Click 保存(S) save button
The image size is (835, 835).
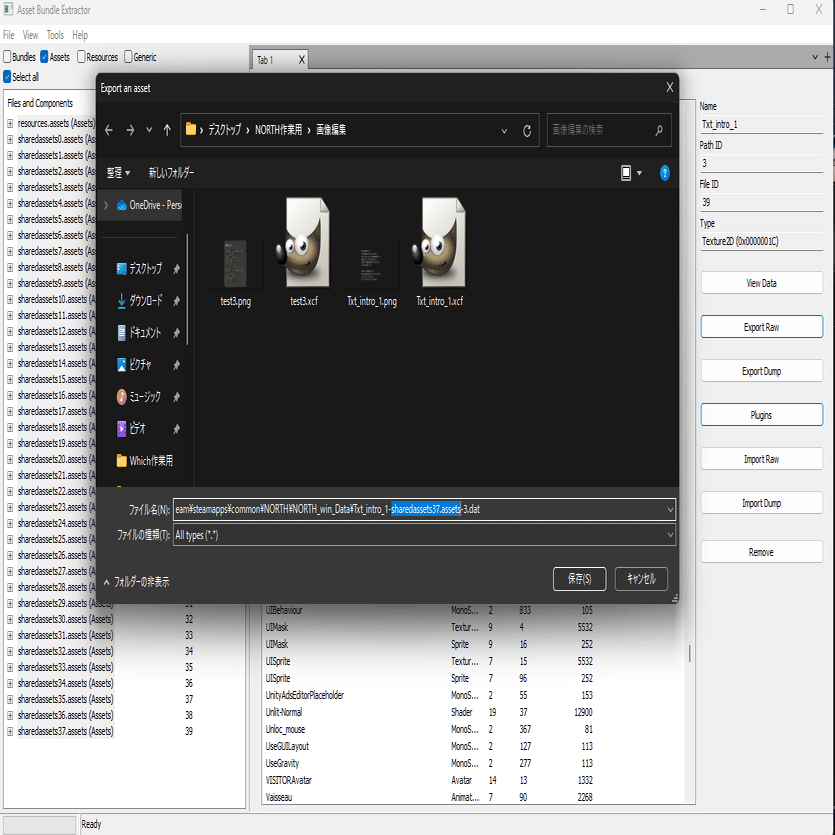(x=579, y=579)
